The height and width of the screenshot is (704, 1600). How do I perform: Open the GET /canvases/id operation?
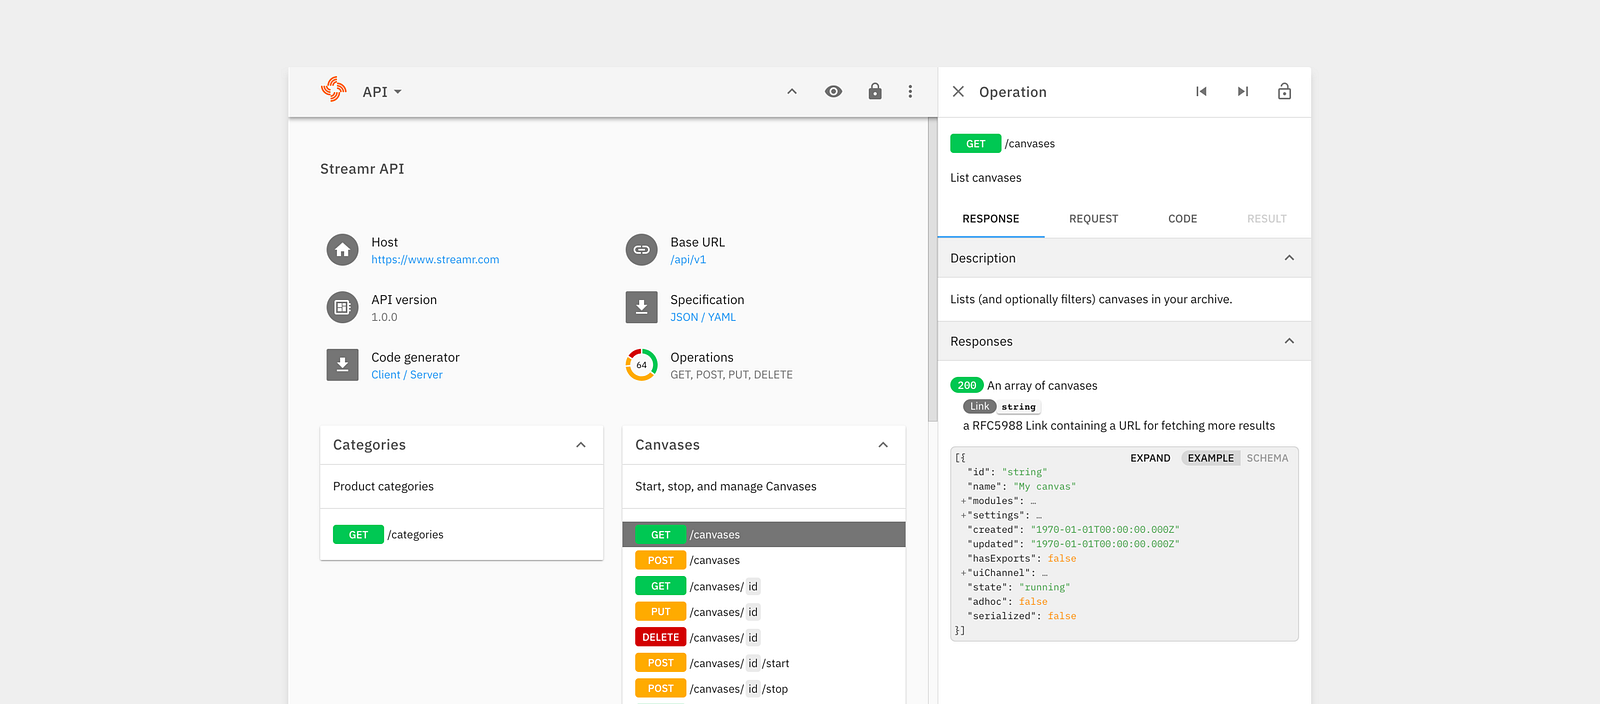pyautogui.click(x=764, y=586)
